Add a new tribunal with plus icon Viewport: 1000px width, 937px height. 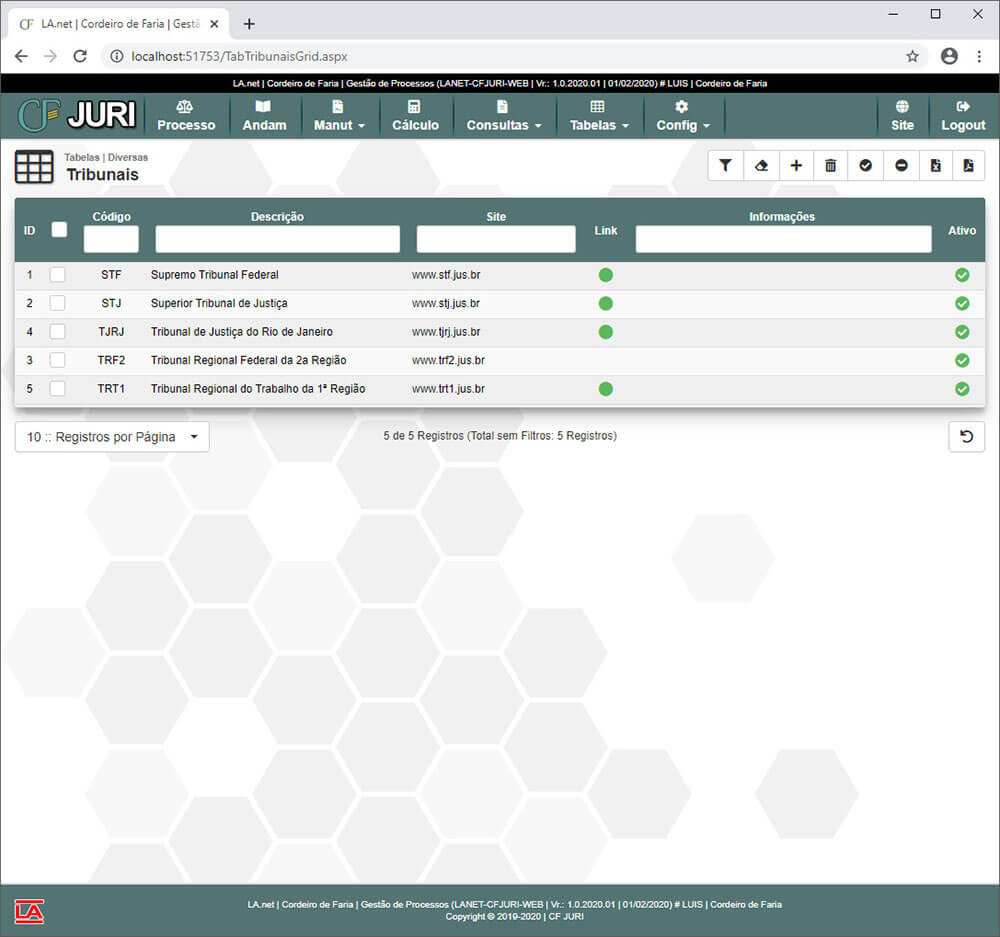(x=796, y=166)
